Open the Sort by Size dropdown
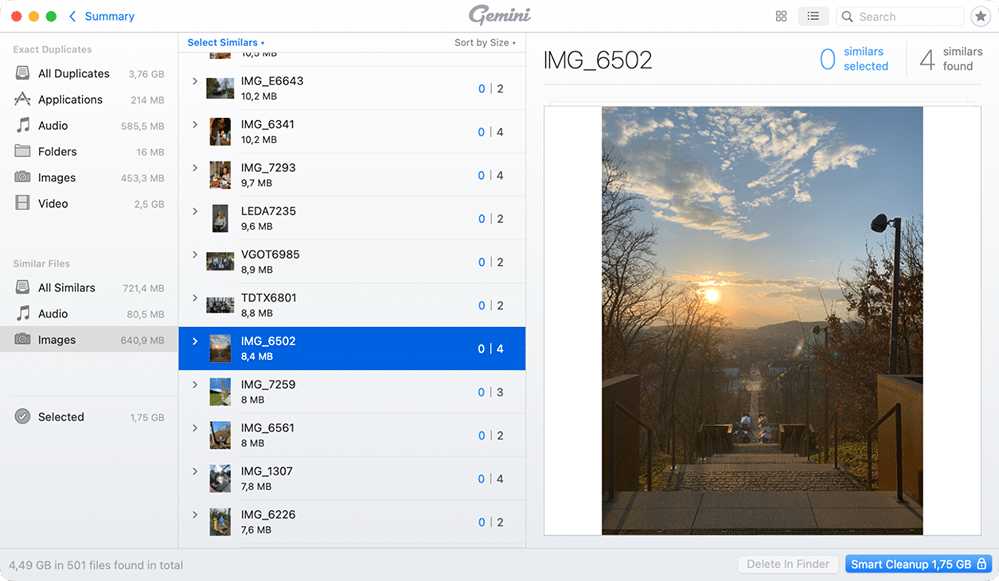 [x=485, y=43]
